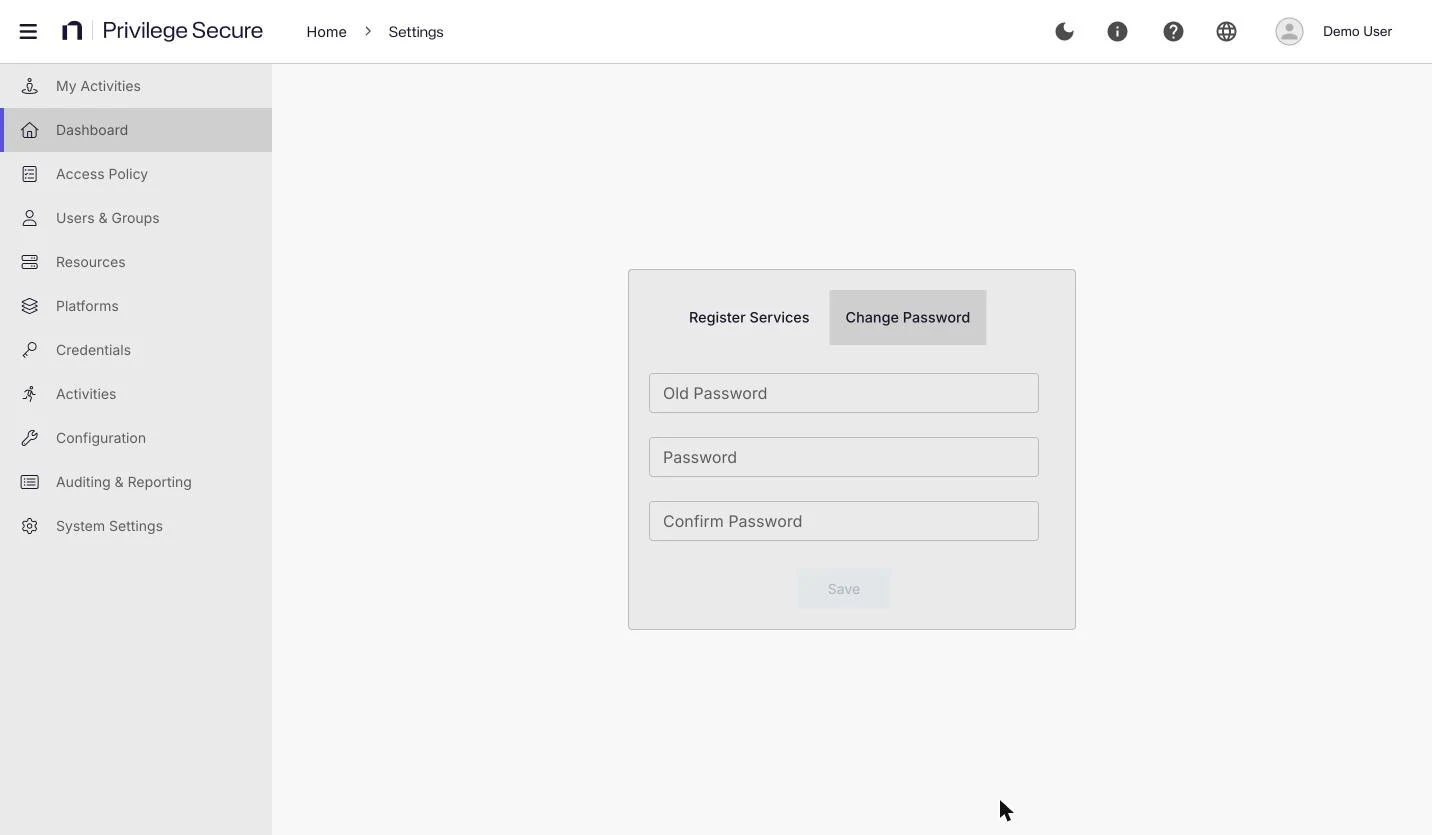Click the Save button
Image resolution: width=1432 pixels, height=835 pixels.
844,589
